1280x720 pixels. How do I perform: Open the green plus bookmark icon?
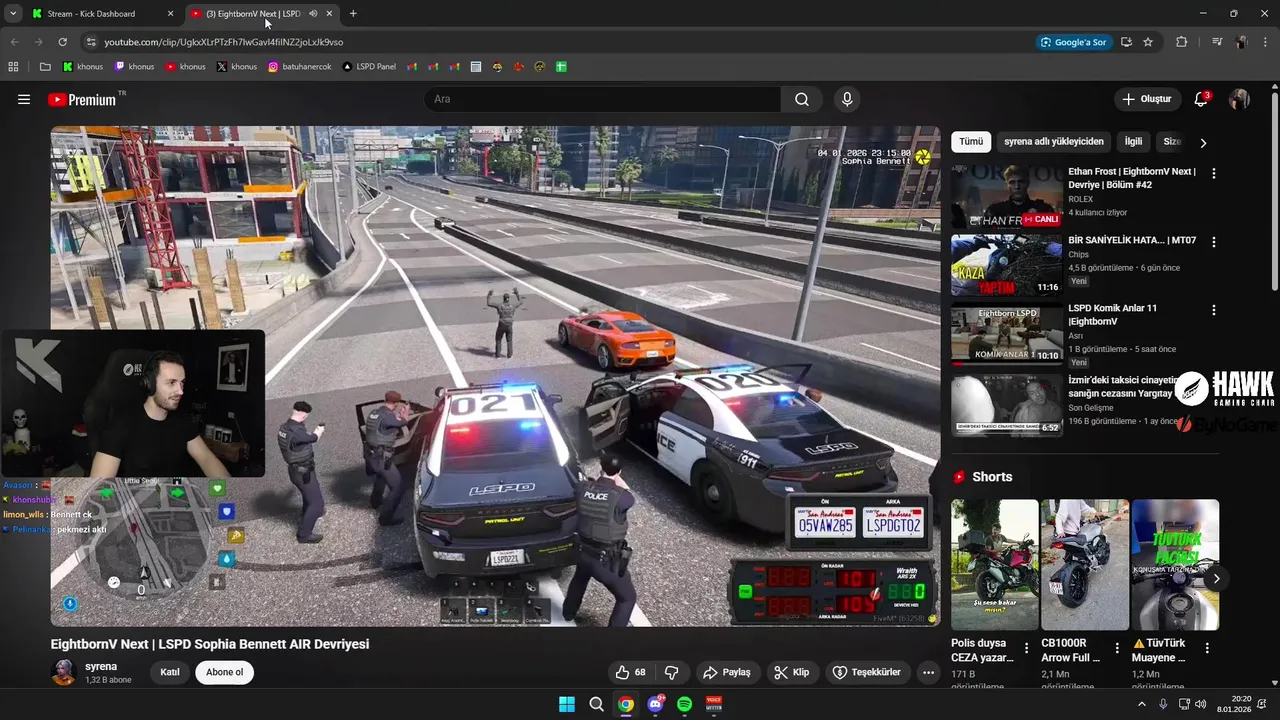click(561, 67)
